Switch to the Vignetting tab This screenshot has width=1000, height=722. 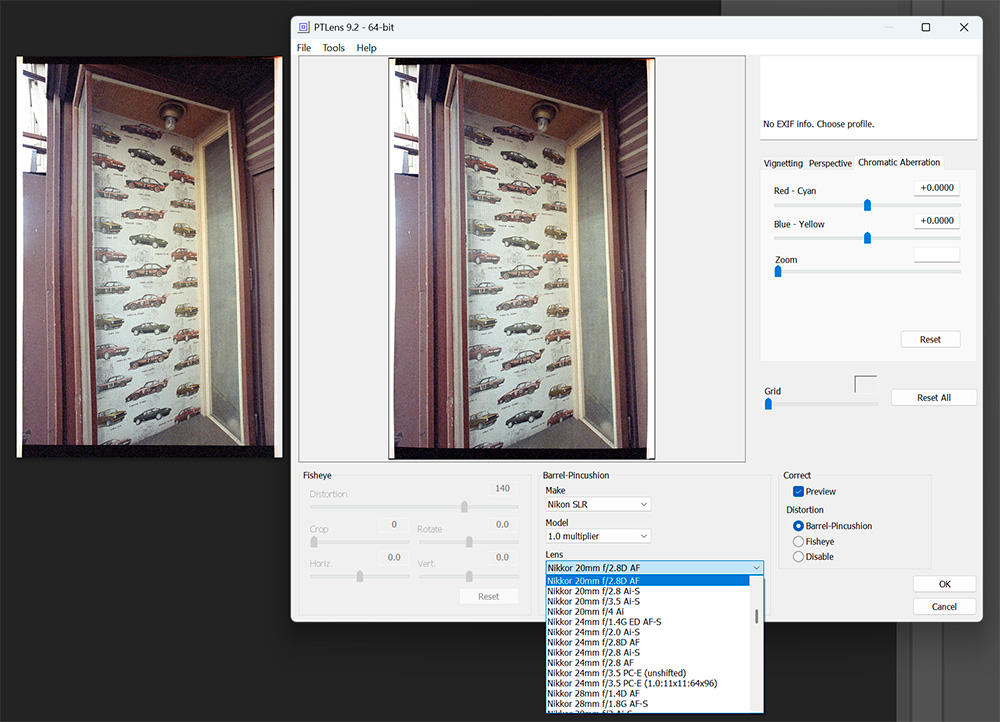[783, 163]
